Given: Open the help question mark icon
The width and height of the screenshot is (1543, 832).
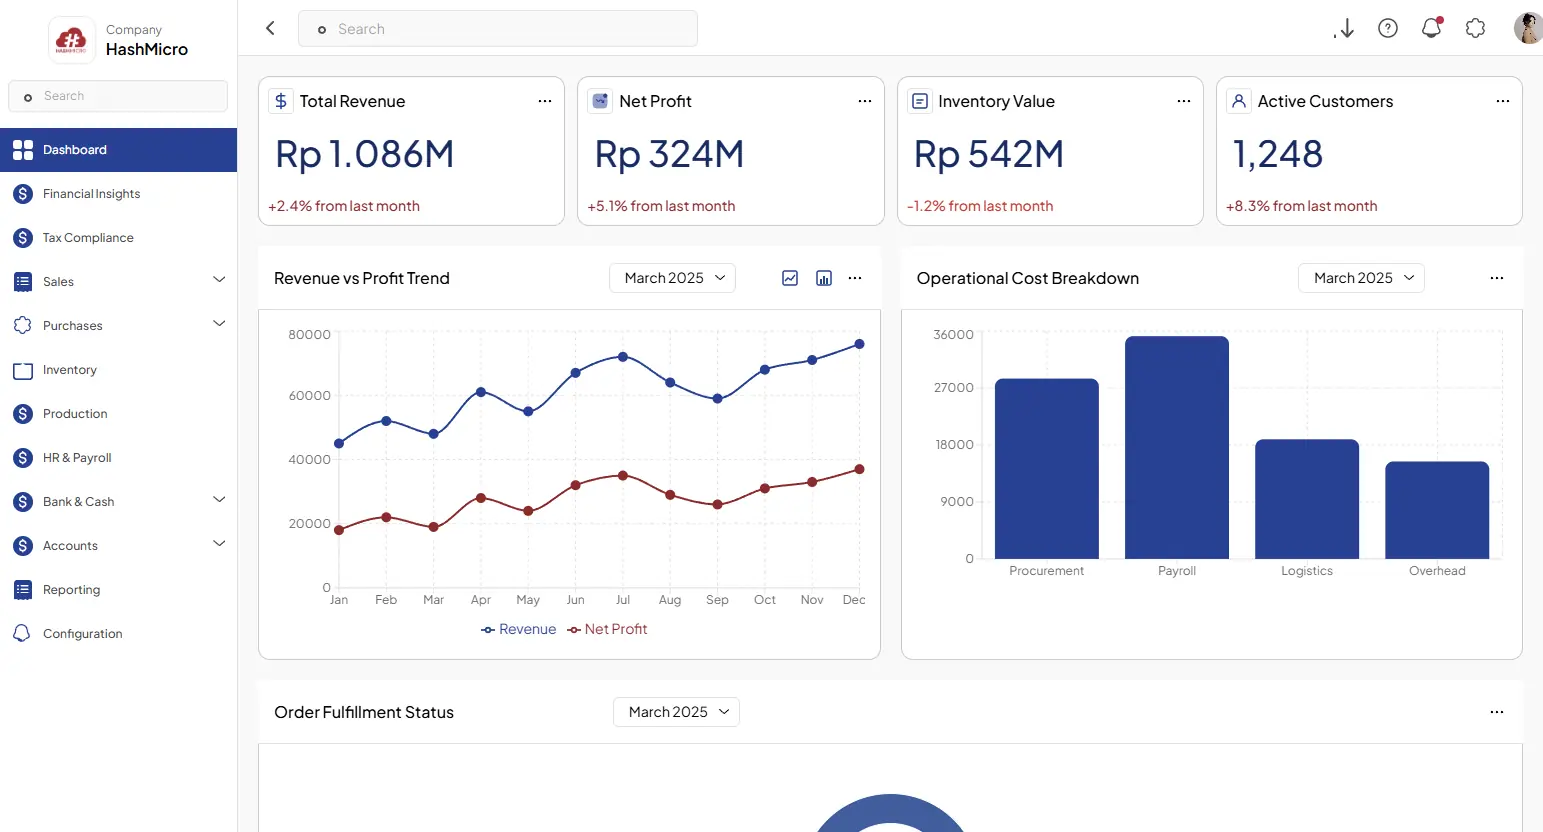Looking at the screenshot, I should point(1388,29).
